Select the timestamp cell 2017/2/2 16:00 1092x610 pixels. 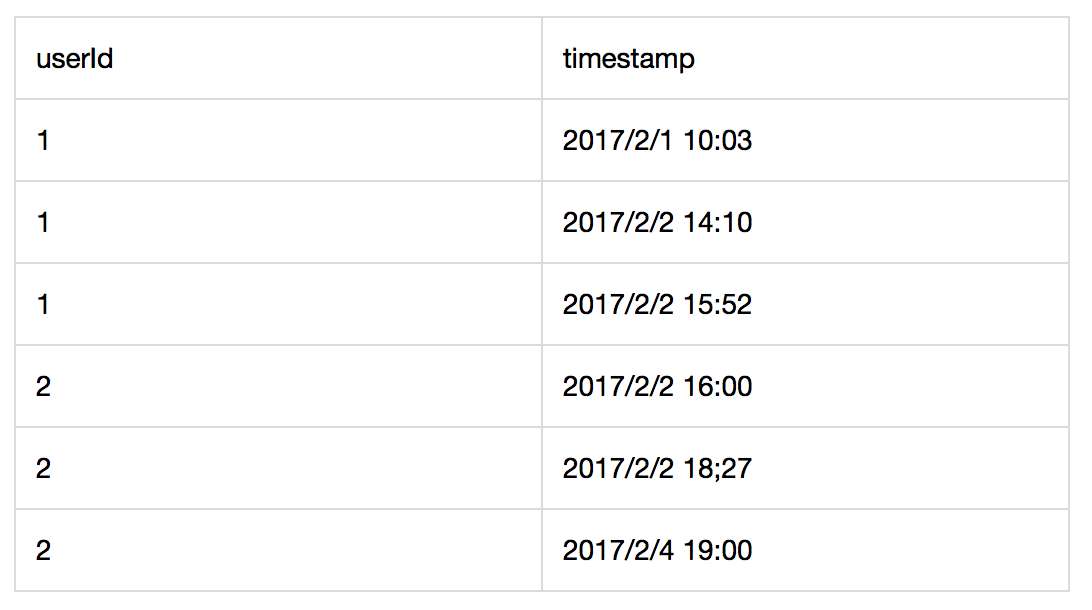tap(805, 386)
